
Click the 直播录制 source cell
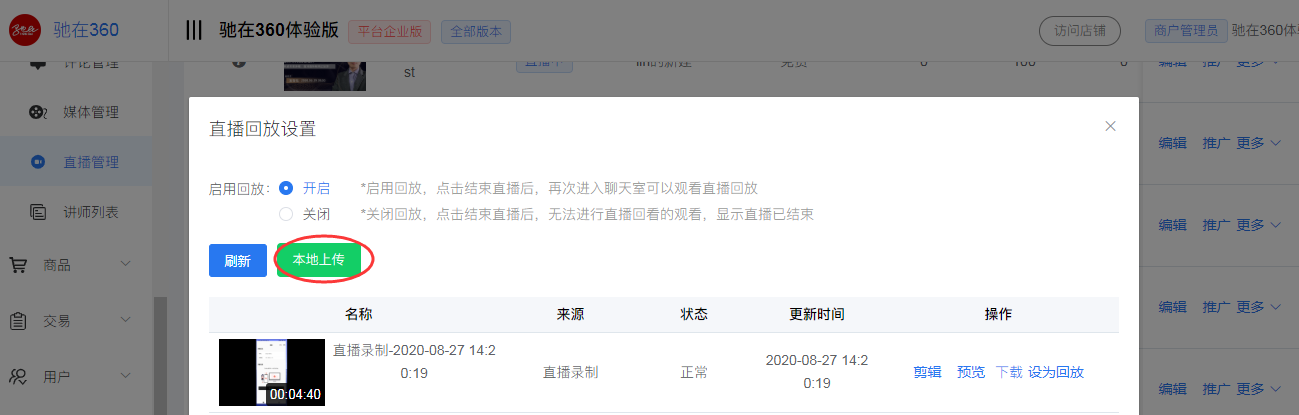570,372
